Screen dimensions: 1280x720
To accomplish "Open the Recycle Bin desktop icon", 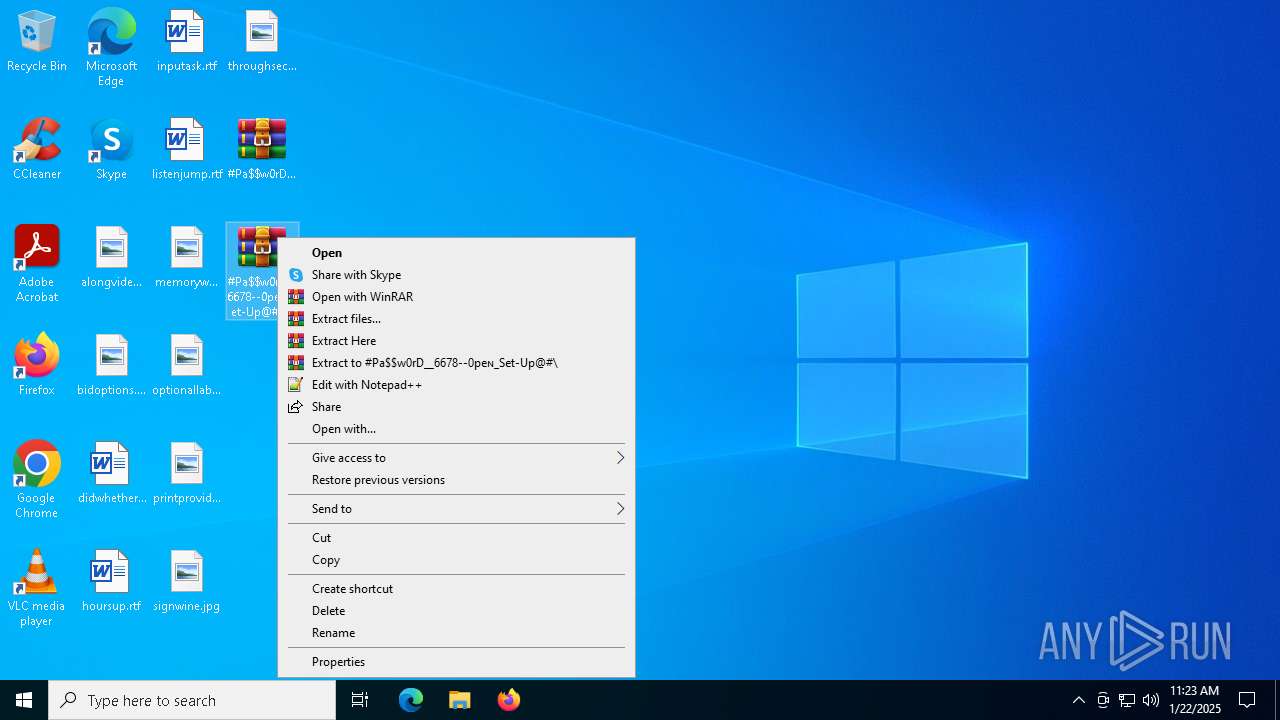I will [x=37, y=41].
